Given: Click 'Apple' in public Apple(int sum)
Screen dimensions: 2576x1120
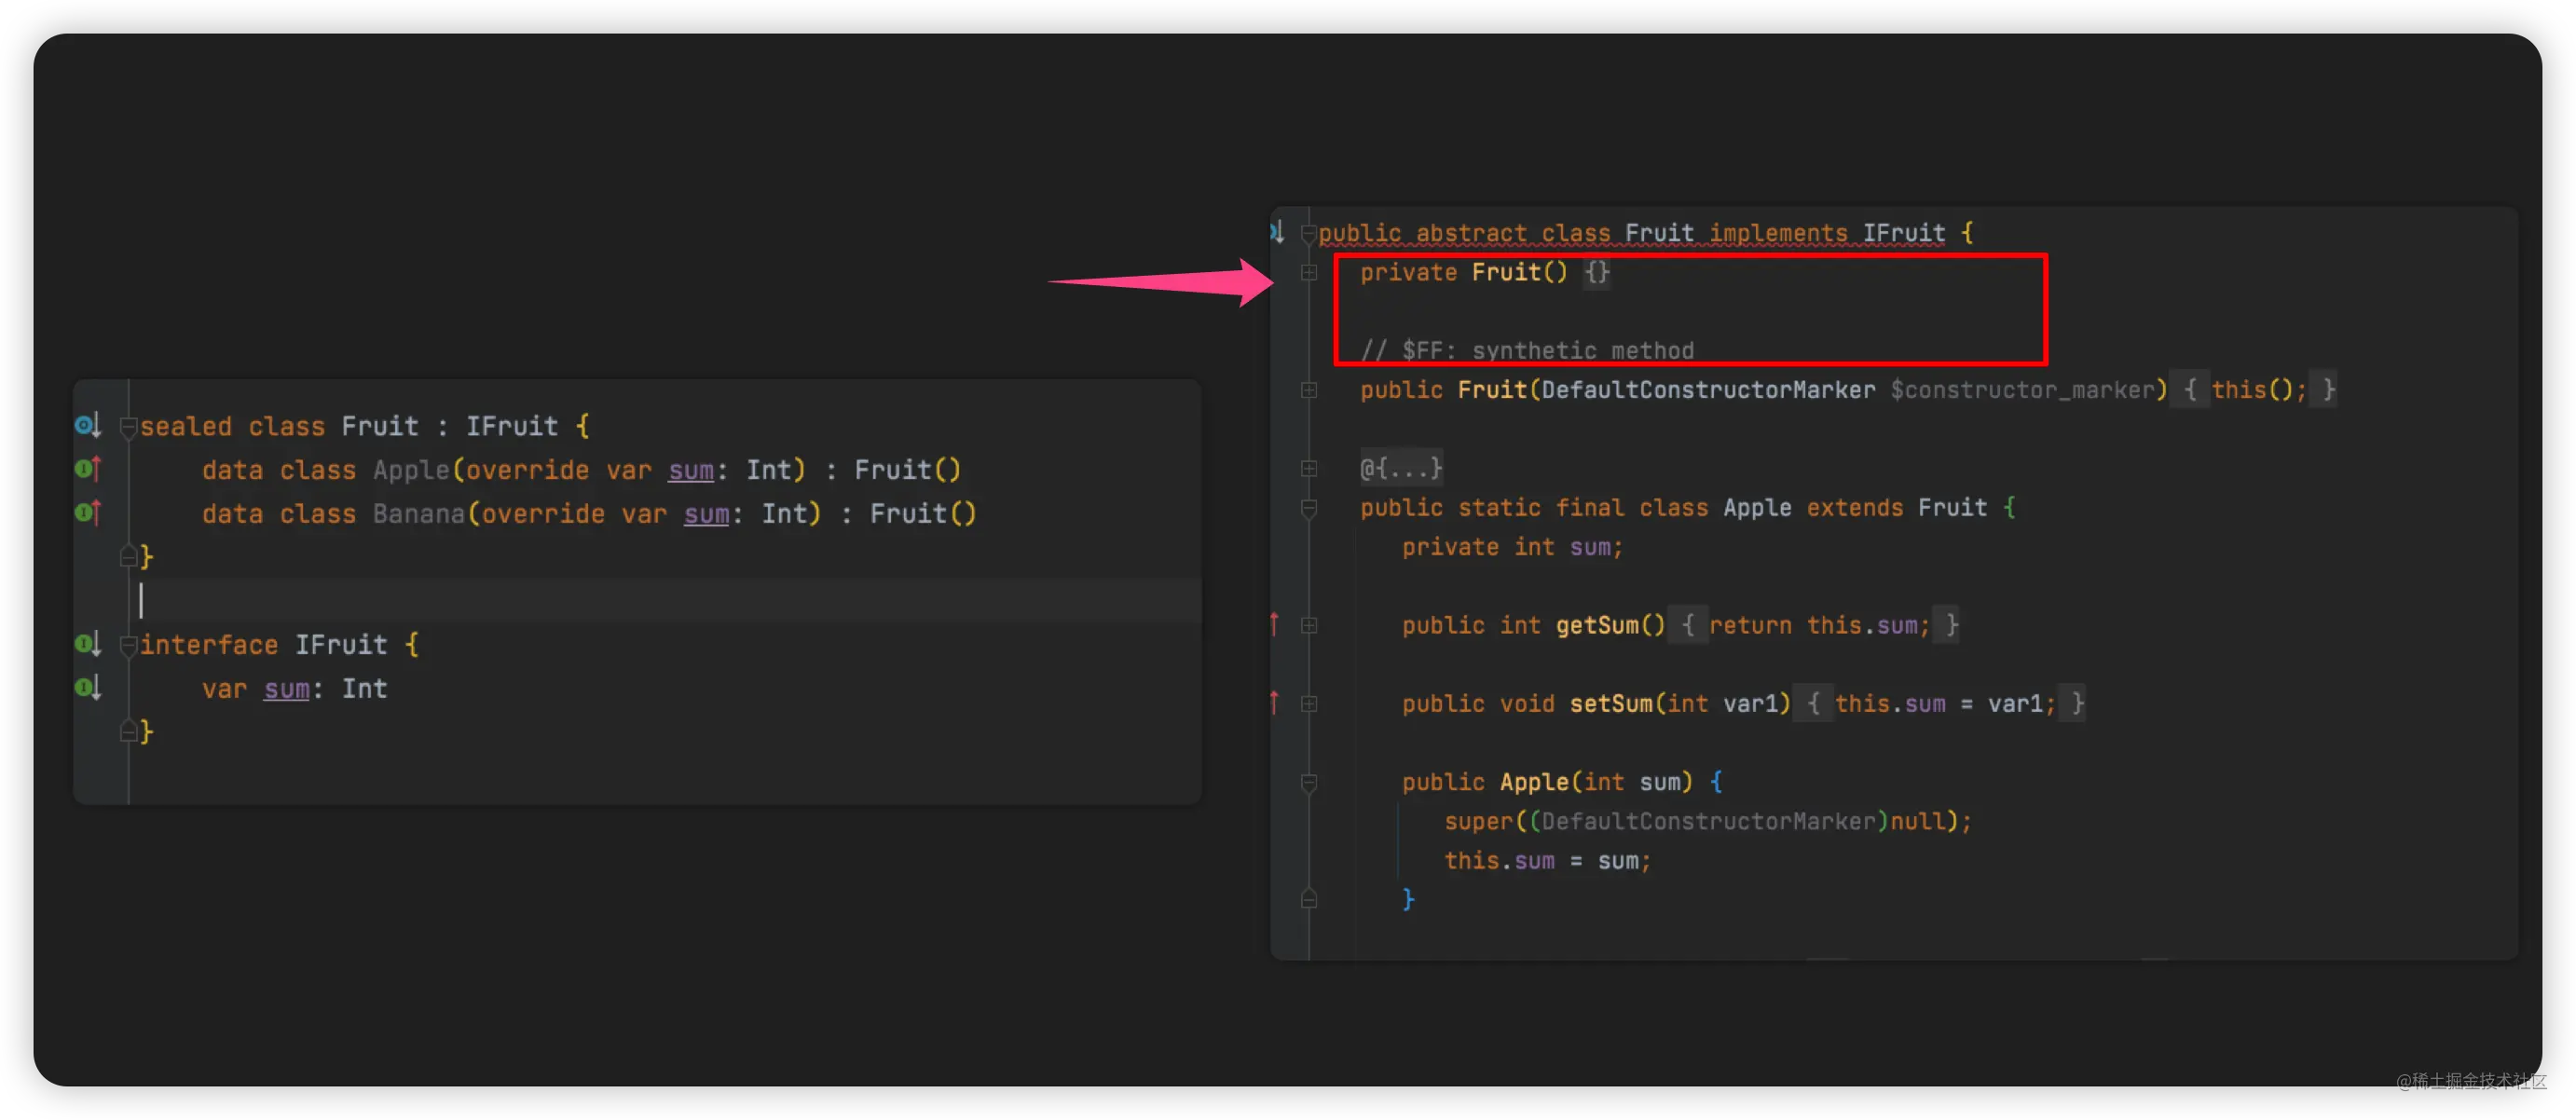Looking at the screenshot, I should (x=1534, y=782).
